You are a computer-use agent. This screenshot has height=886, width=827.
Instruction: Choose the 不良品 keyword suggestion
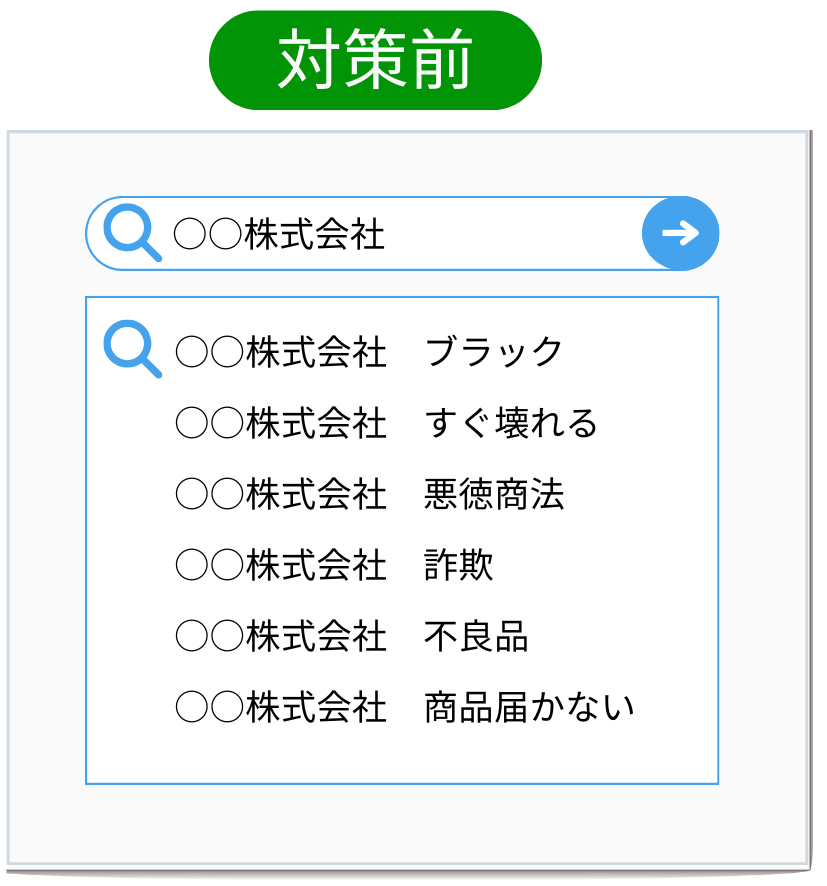pos(476,637)
